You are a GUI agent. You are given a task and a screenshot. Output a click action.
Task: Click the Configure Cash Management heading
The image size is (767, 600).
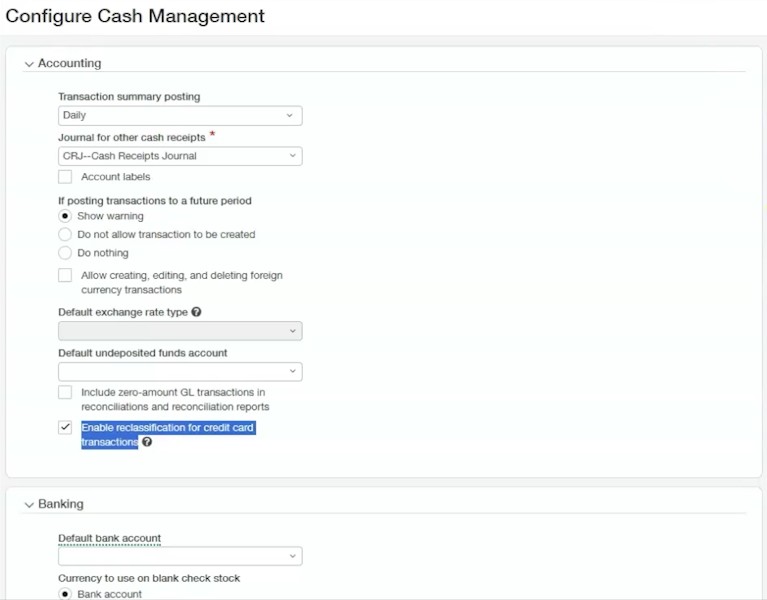click(x=135, y=16)
